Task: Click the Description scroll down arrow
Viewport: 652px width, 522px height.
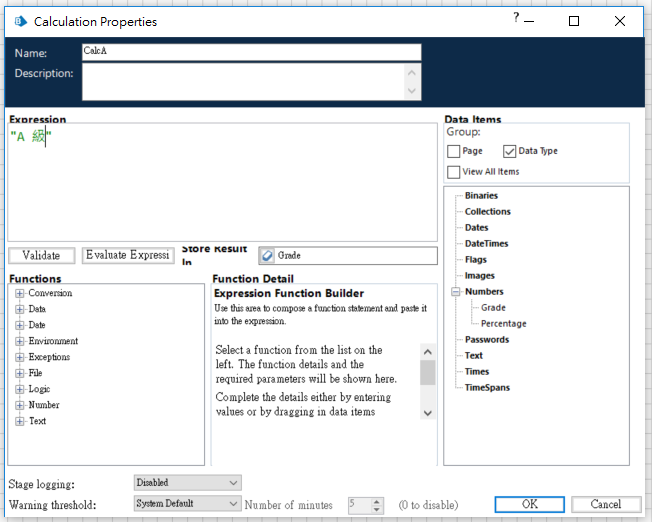Action: pyautogui.click(x=412, y=91)
